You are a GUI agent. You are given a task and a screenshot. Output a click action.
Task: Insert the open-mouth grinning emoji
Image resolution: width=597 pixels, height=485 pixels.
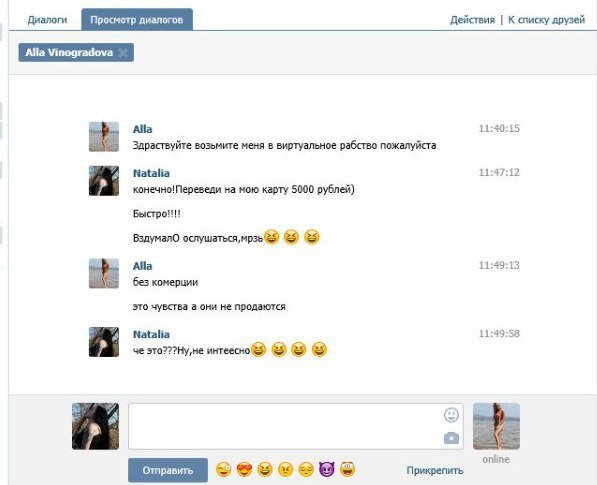(x=347, y=469)
